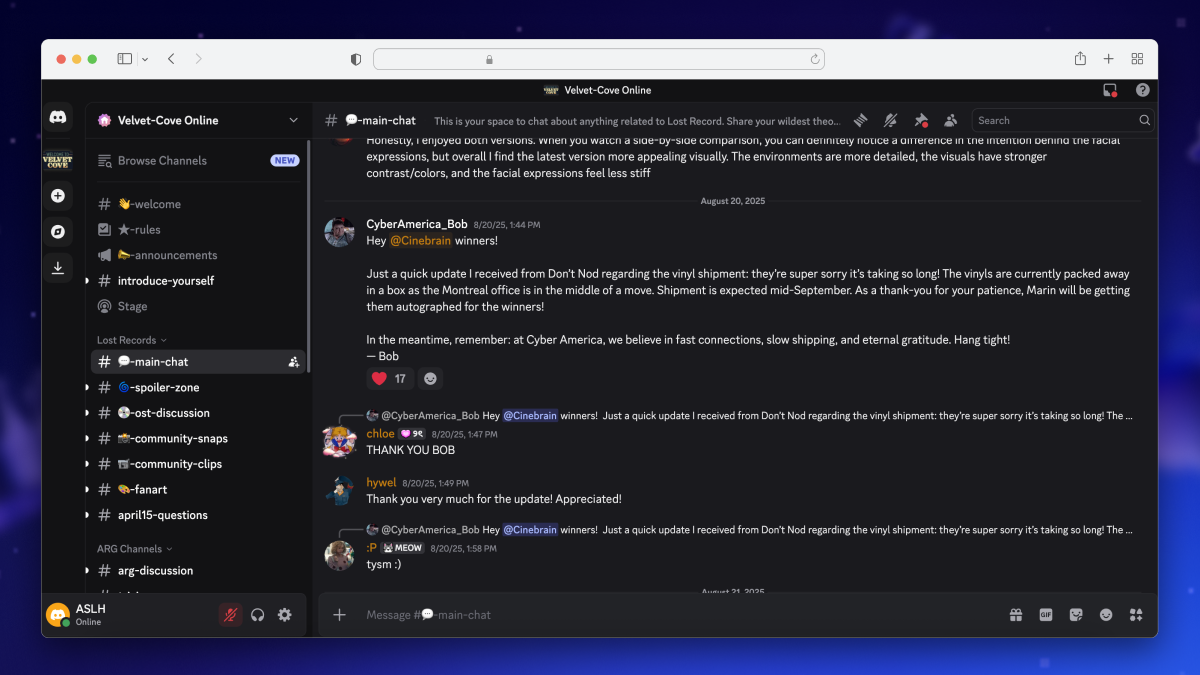This screenshot has width=1200, height=675.
Task: Click the MEOW server tag badge
Action: click(402, 548)
